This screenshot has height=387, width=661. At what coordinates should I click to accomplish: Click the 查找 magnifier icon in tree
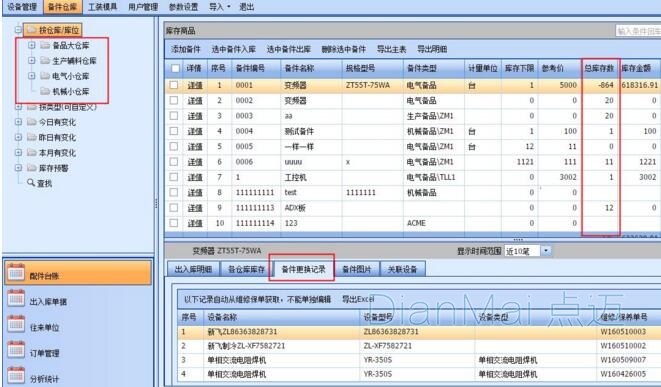31,183
